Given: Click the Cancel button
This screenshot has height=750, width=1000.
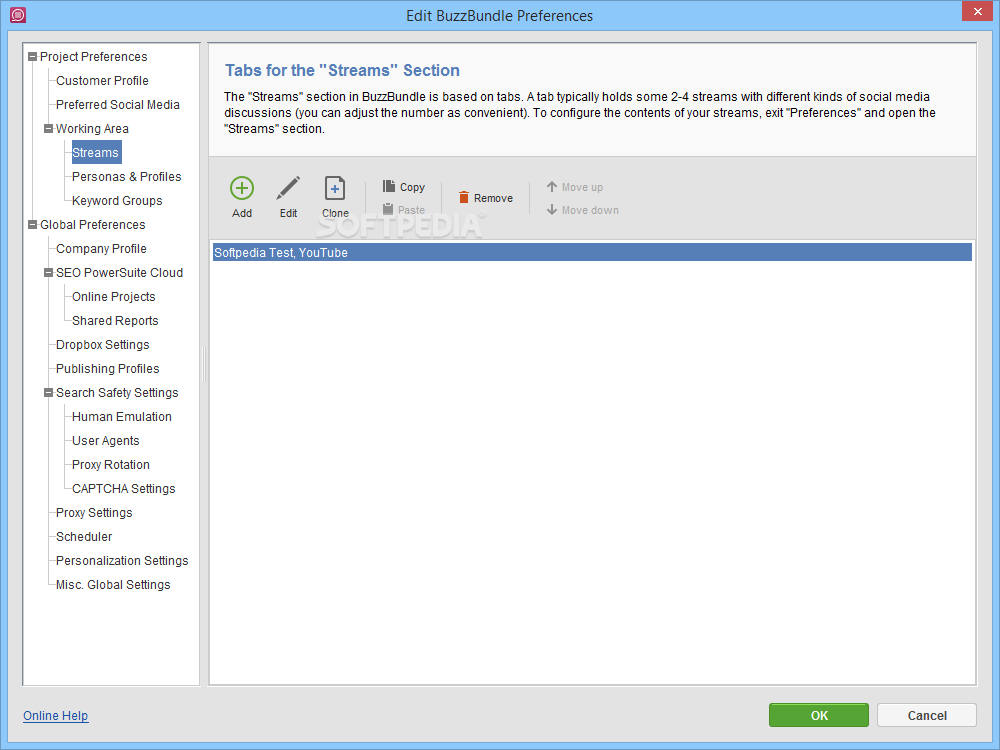Looking at the screenshot, I should coord(927,716).
